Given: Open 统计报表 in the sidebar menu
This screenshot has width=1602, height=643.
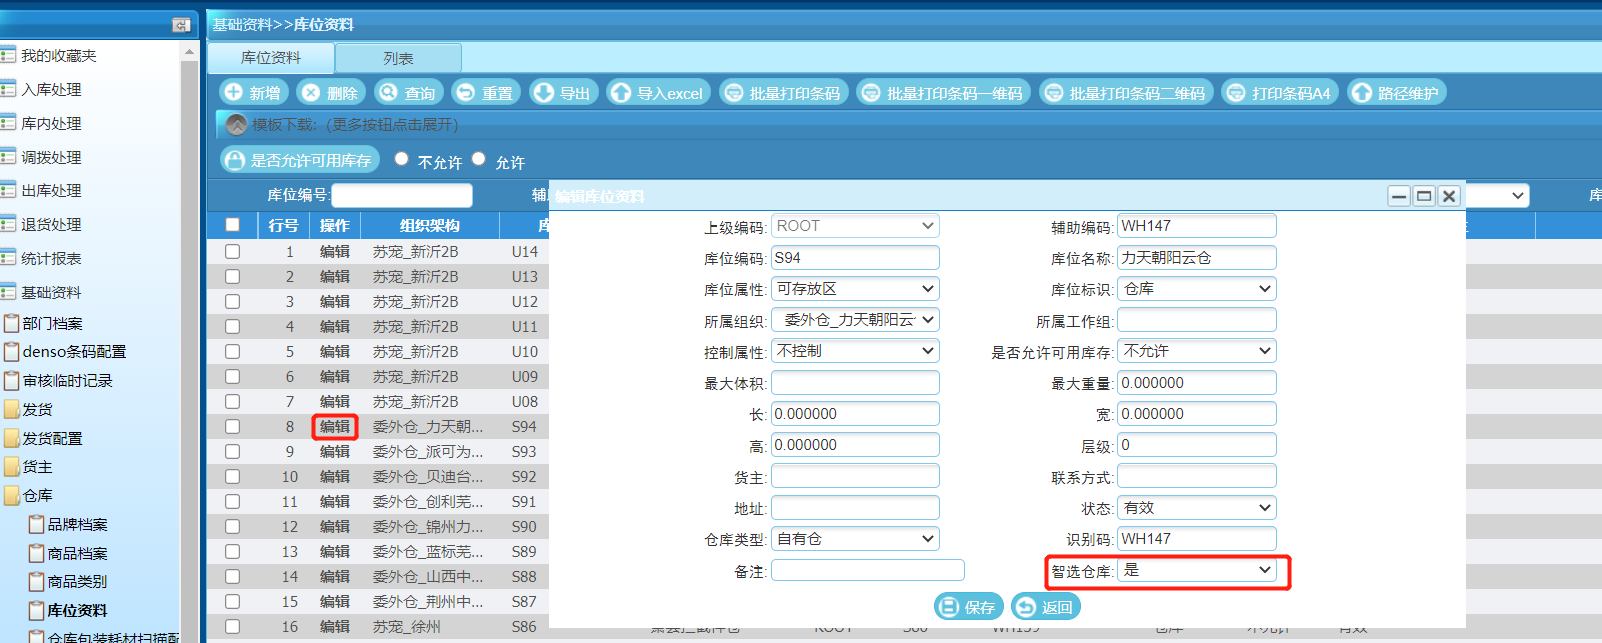Looking at the screenshot, I should point(51,258).
